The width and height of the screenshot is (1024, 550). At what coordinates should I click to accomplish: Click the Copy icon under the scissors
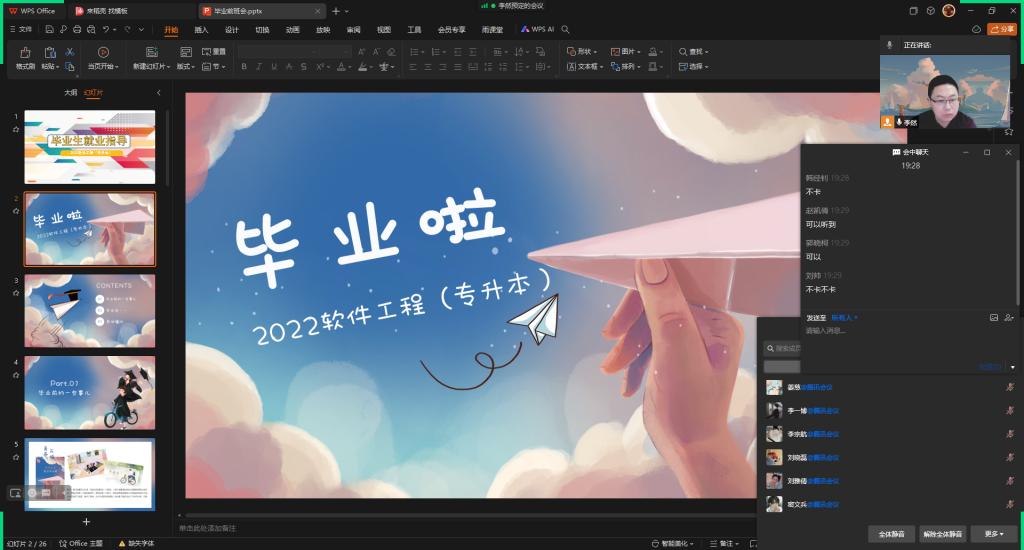pos(69,67)
